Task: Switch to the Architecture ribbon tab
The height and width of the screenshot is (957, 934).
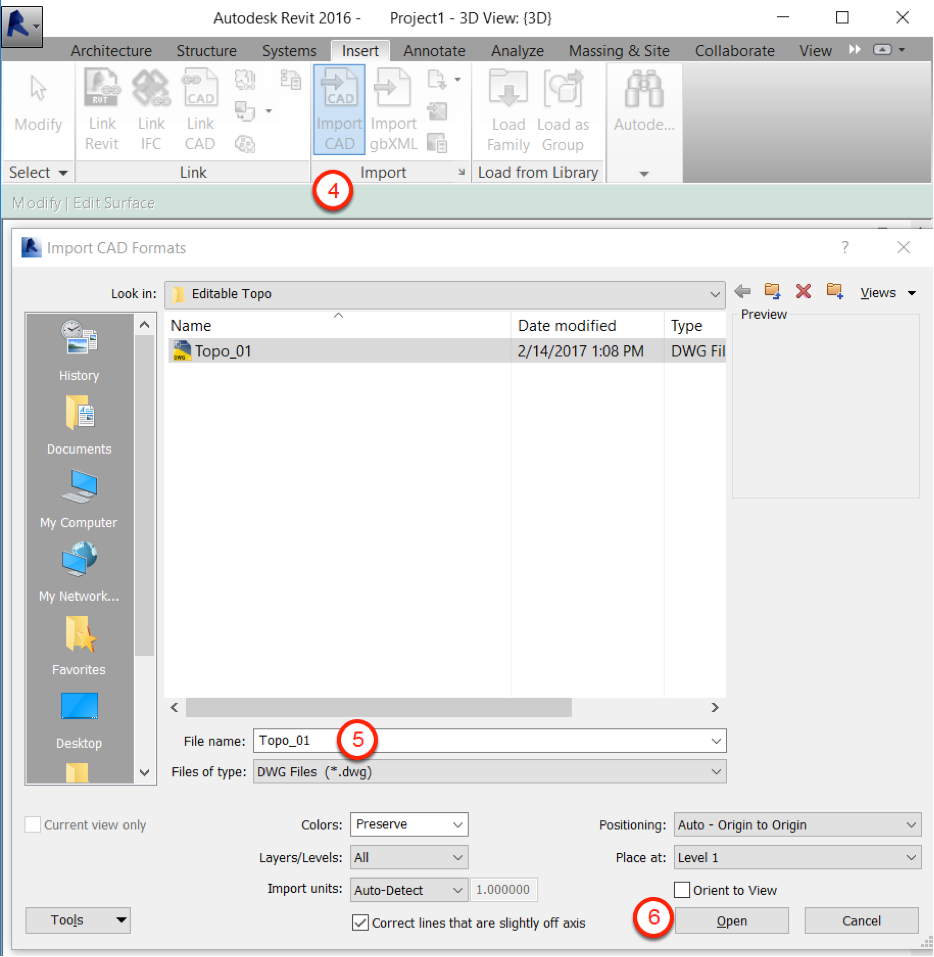Action: 111,51
